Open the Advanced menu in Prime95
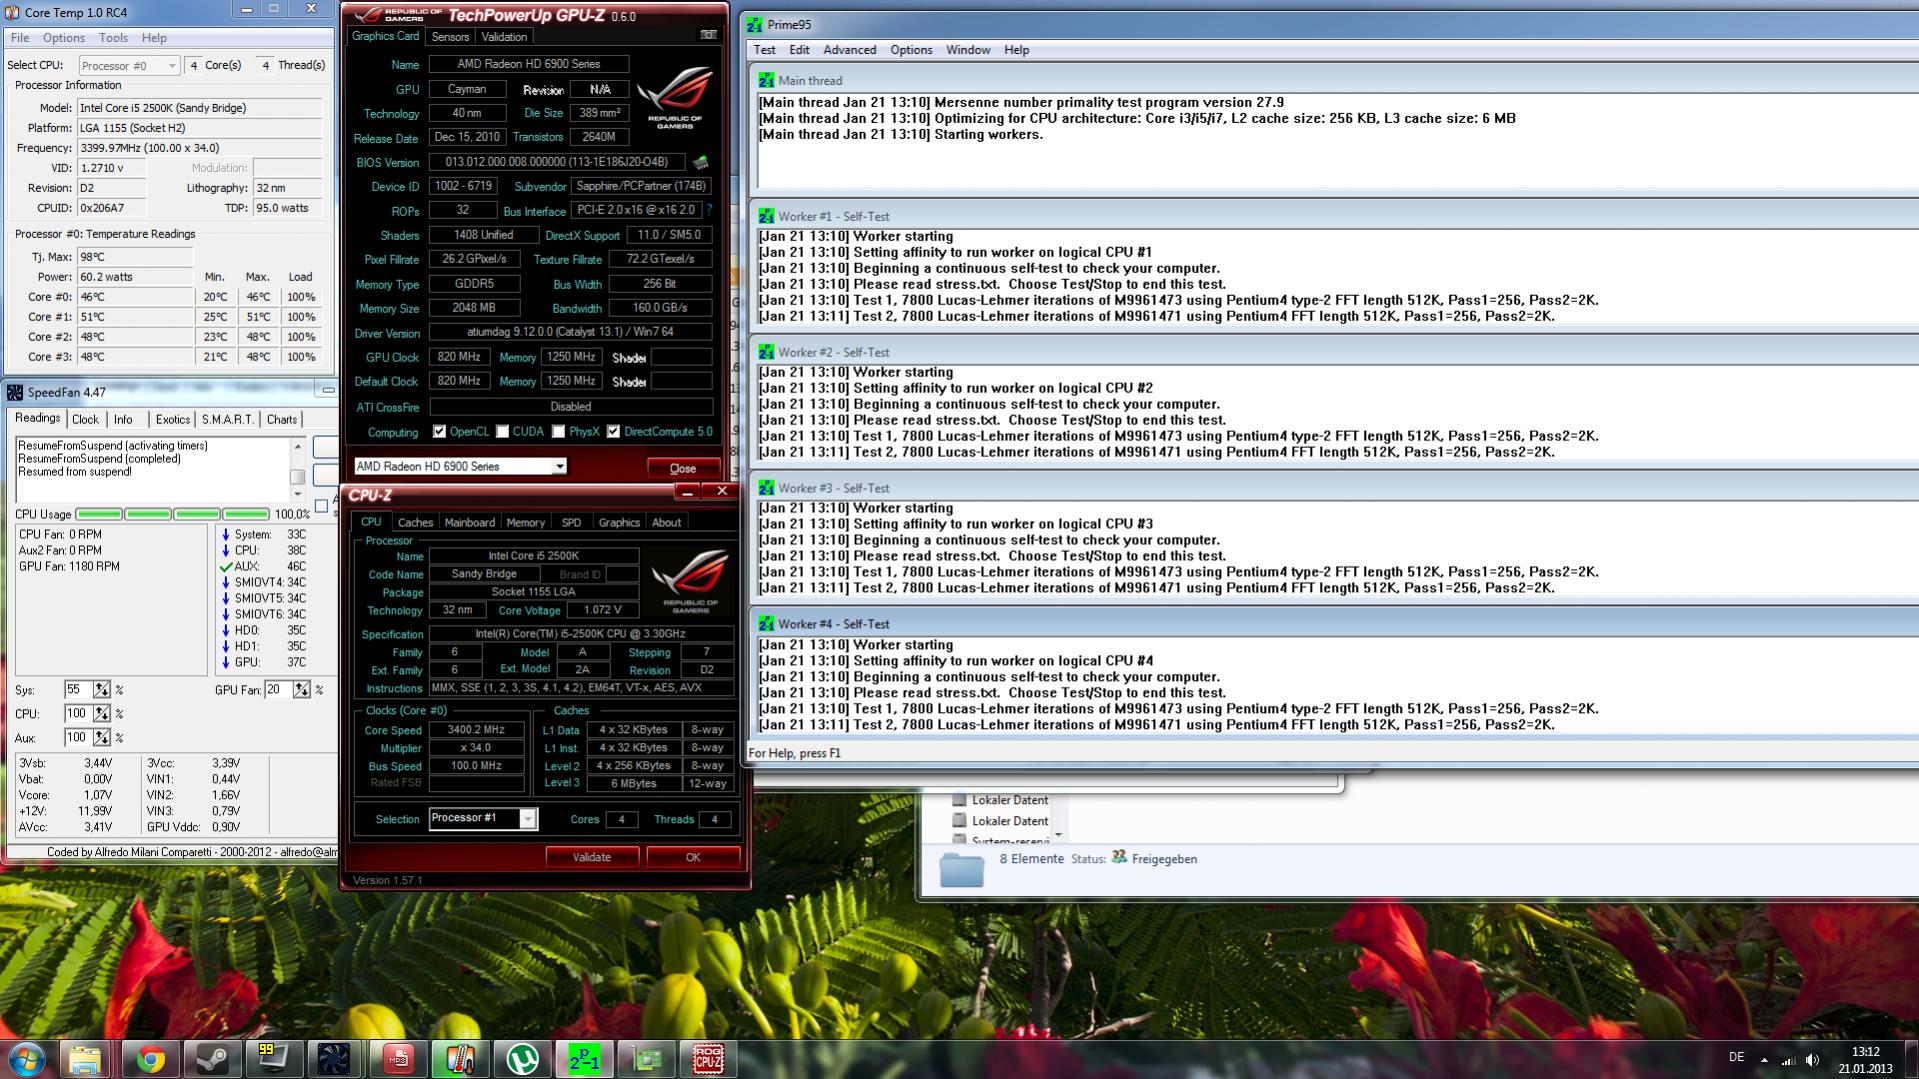This screenshot has width=1919, height=1079. (x=849, y=50)
